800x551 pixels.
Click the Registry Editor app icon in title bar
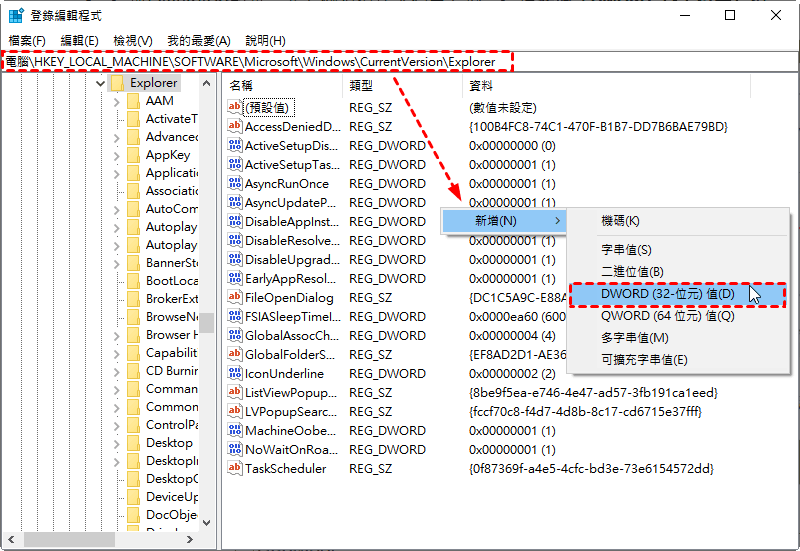tap(17, 16)
